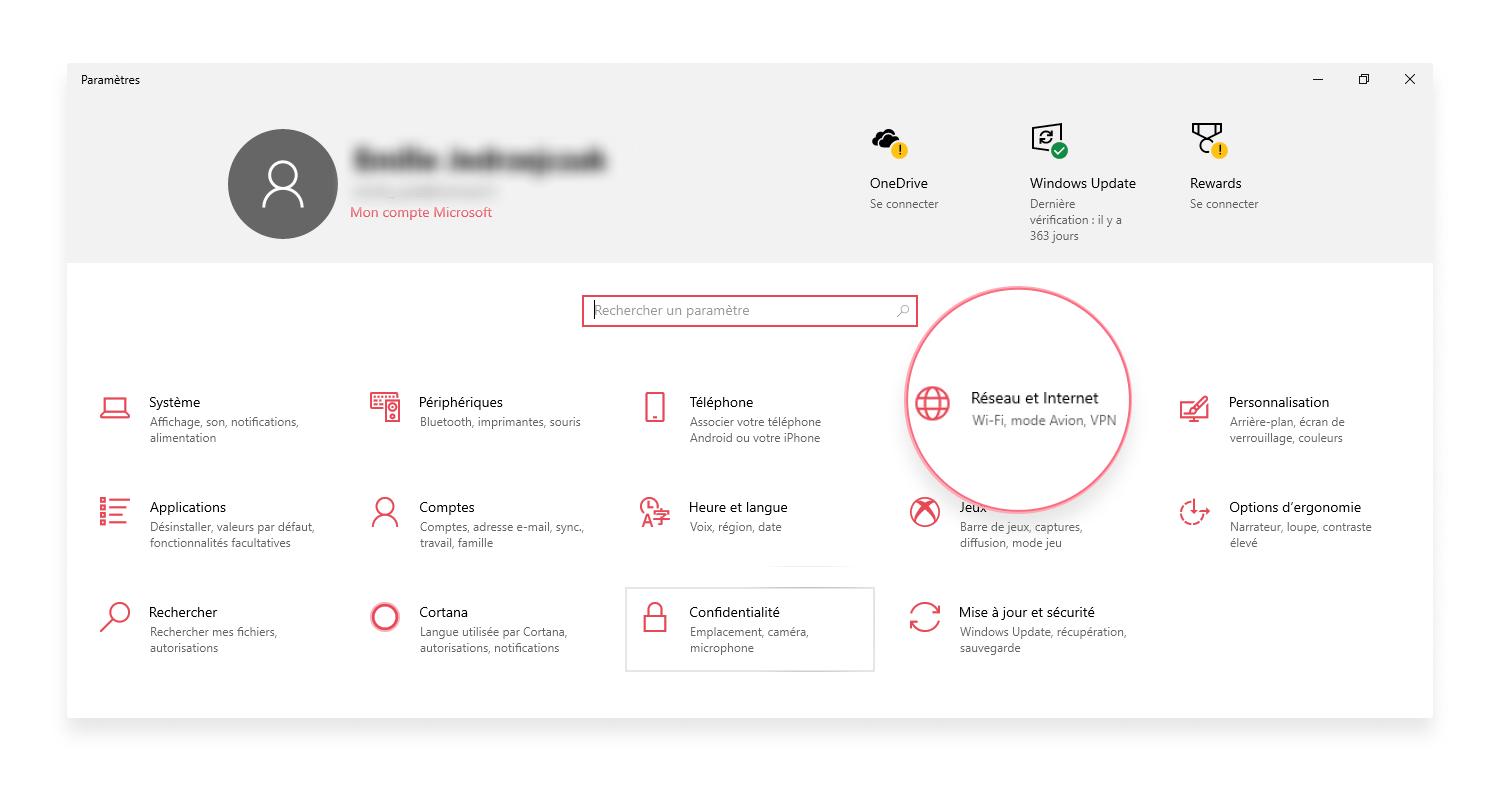Click the Rewards Se connecter text
Screen dimensions: 1500x800
click(x=1224, y=204)
